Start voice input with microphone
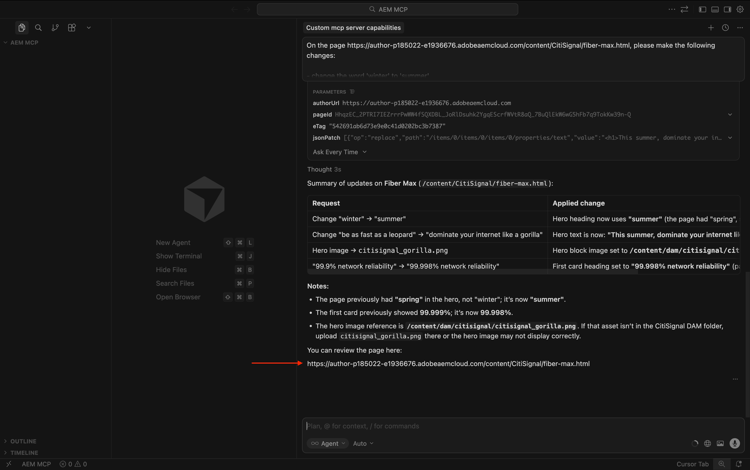The image size is (750, 470). click(735, 444)
